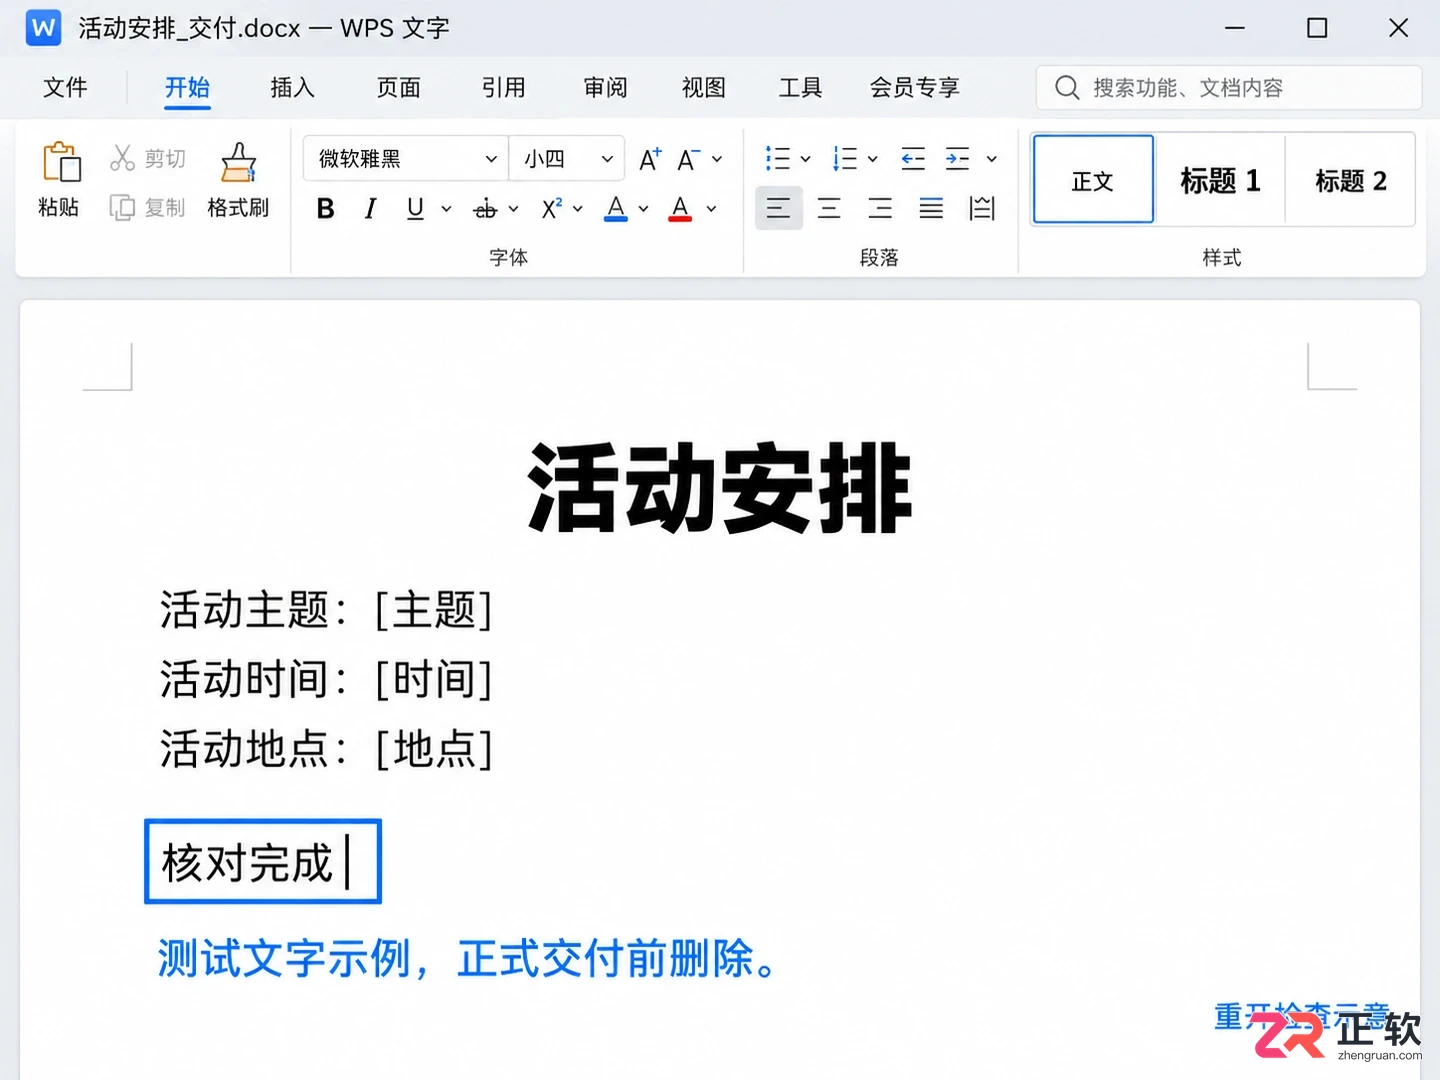Image resolution: width=1440 pixels, height=1080 pixels.
Task: Apply superscript formatting
Action: 551,208
